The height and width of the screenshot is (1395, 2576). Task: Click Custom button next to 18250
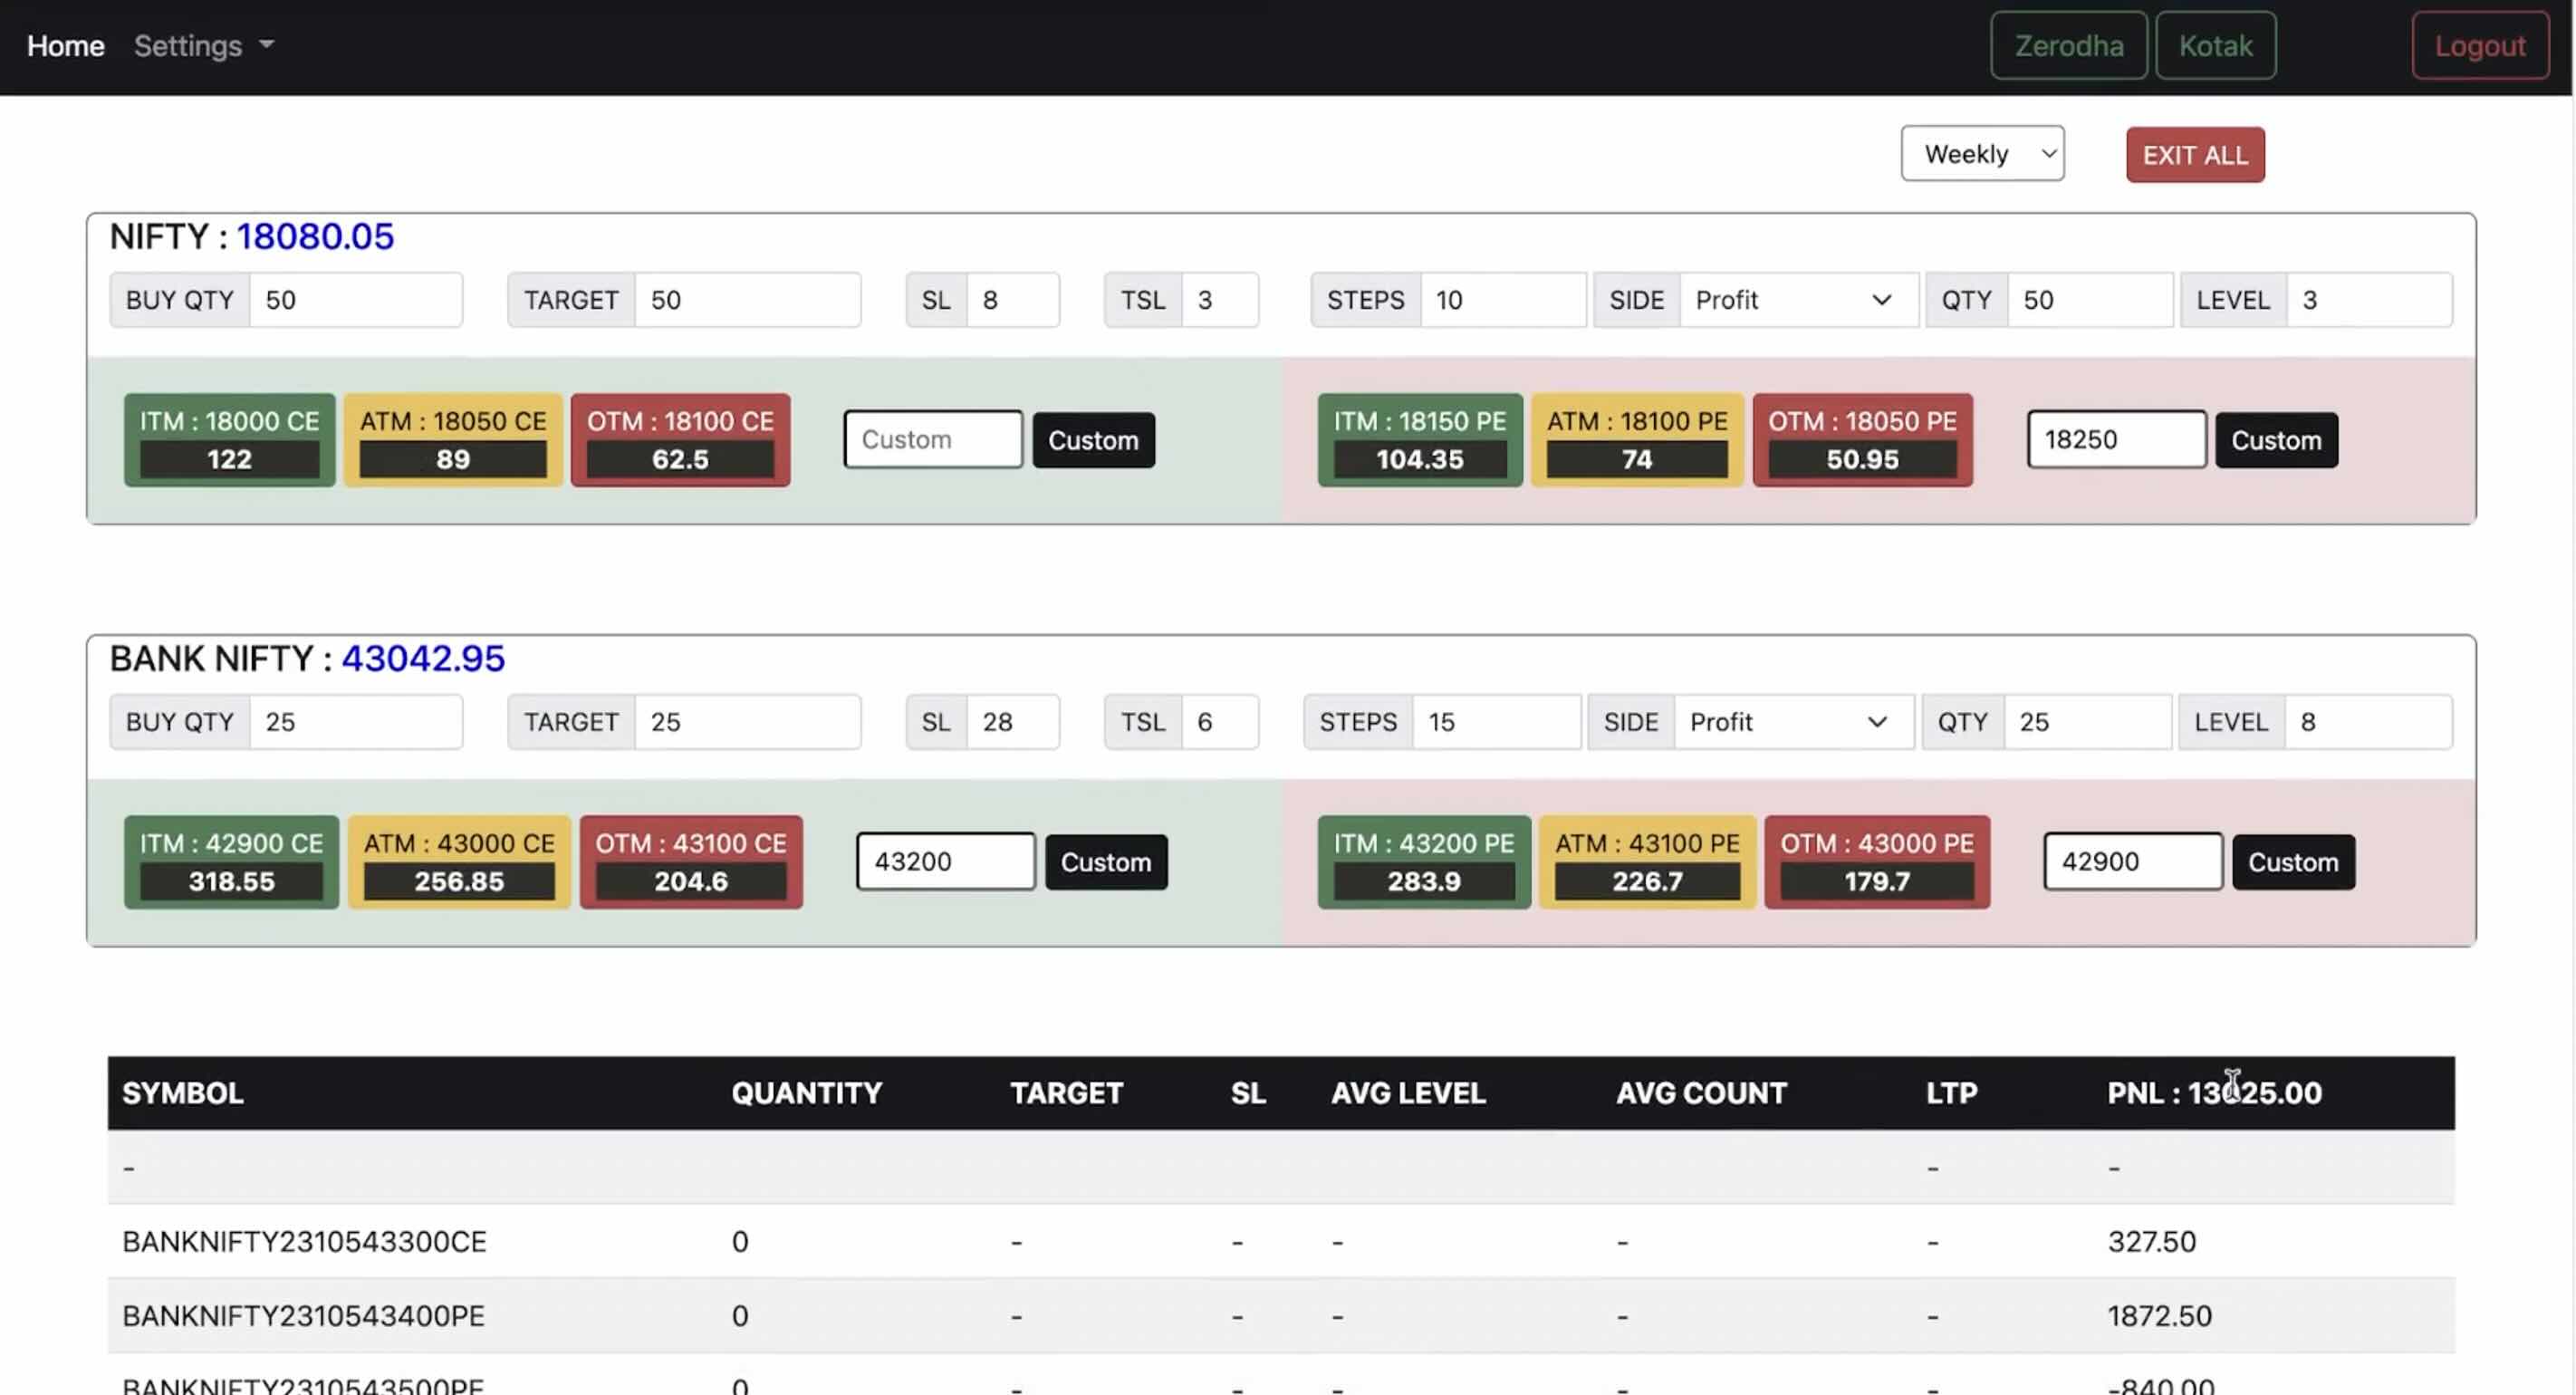click(x=2276, y=440)
